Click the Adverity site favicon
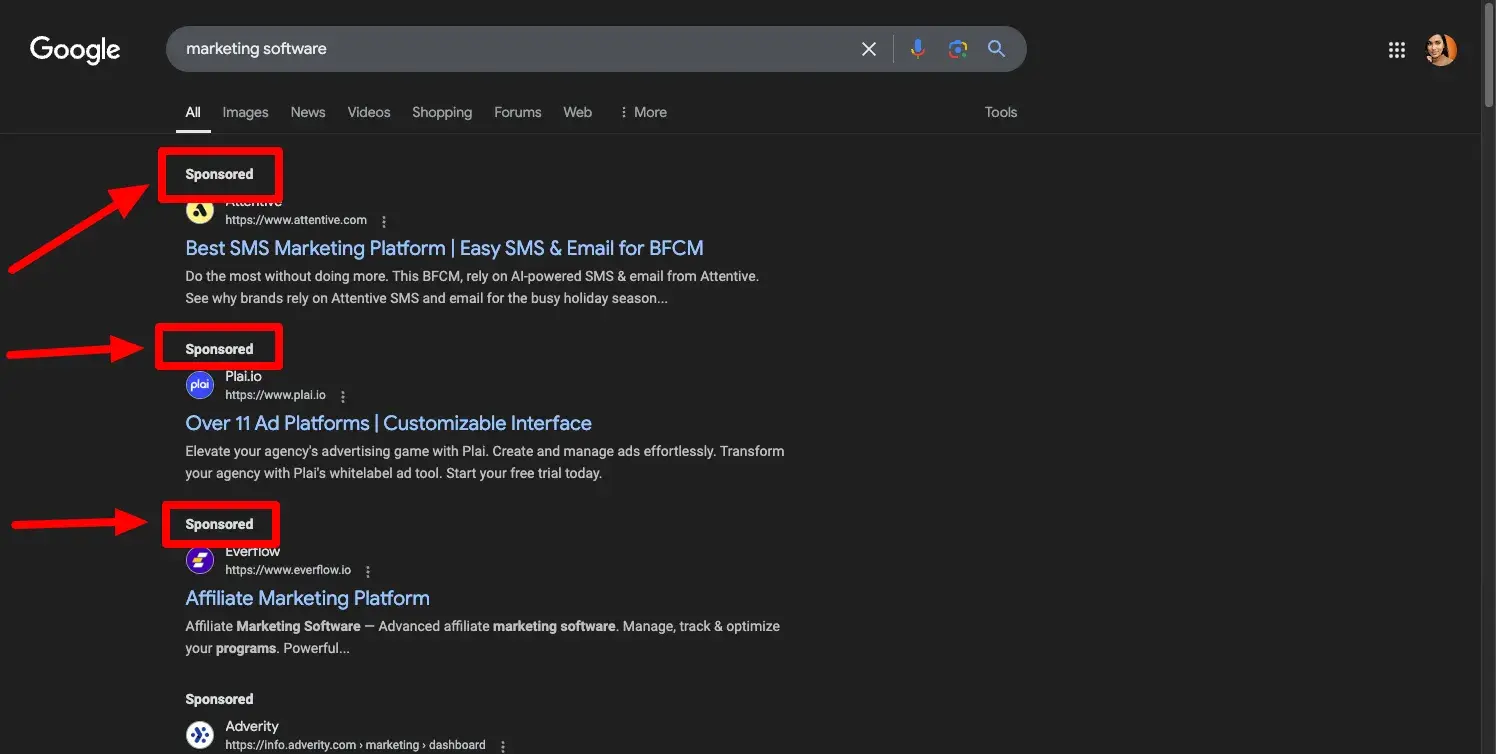The height and width of the screenshot is (754, 1496). [200, 735]
